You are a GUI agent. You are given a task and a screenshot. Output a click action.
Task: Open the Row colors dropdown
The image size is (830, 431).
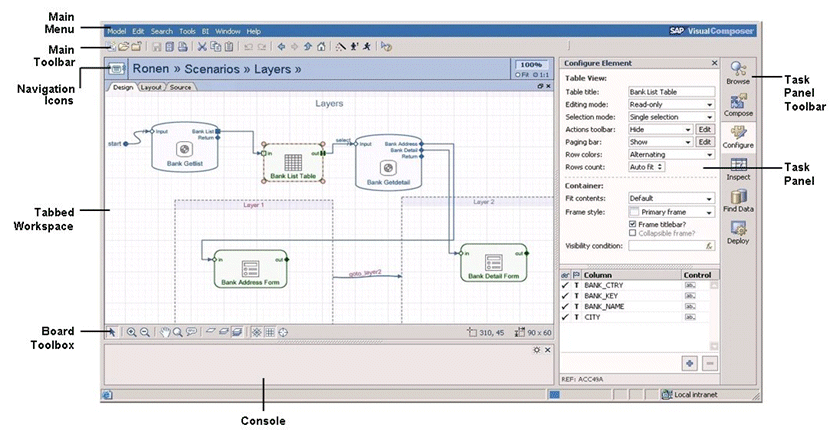(x=671, y=155)
